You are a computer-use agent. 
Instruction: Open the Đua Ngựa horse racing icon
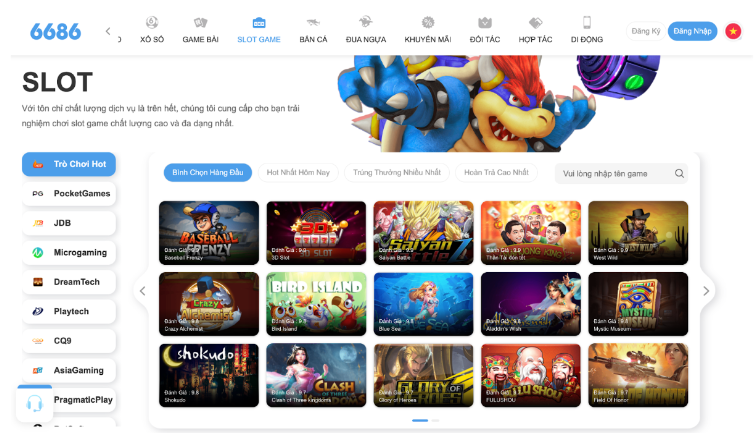[365, 22]
